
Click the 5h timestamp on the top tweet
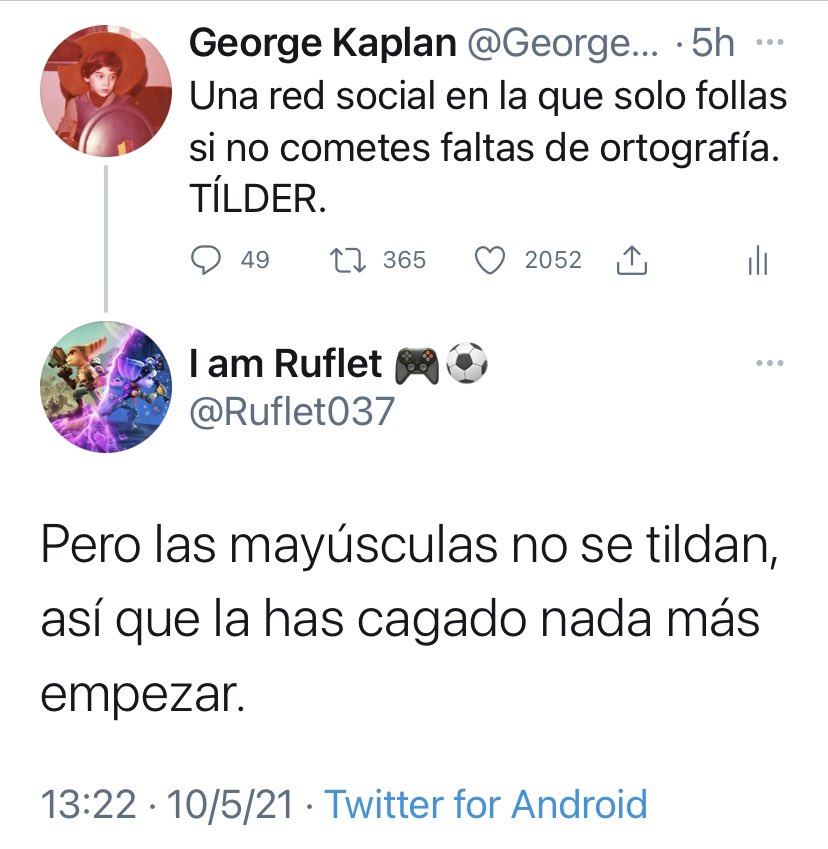(713, 45)
